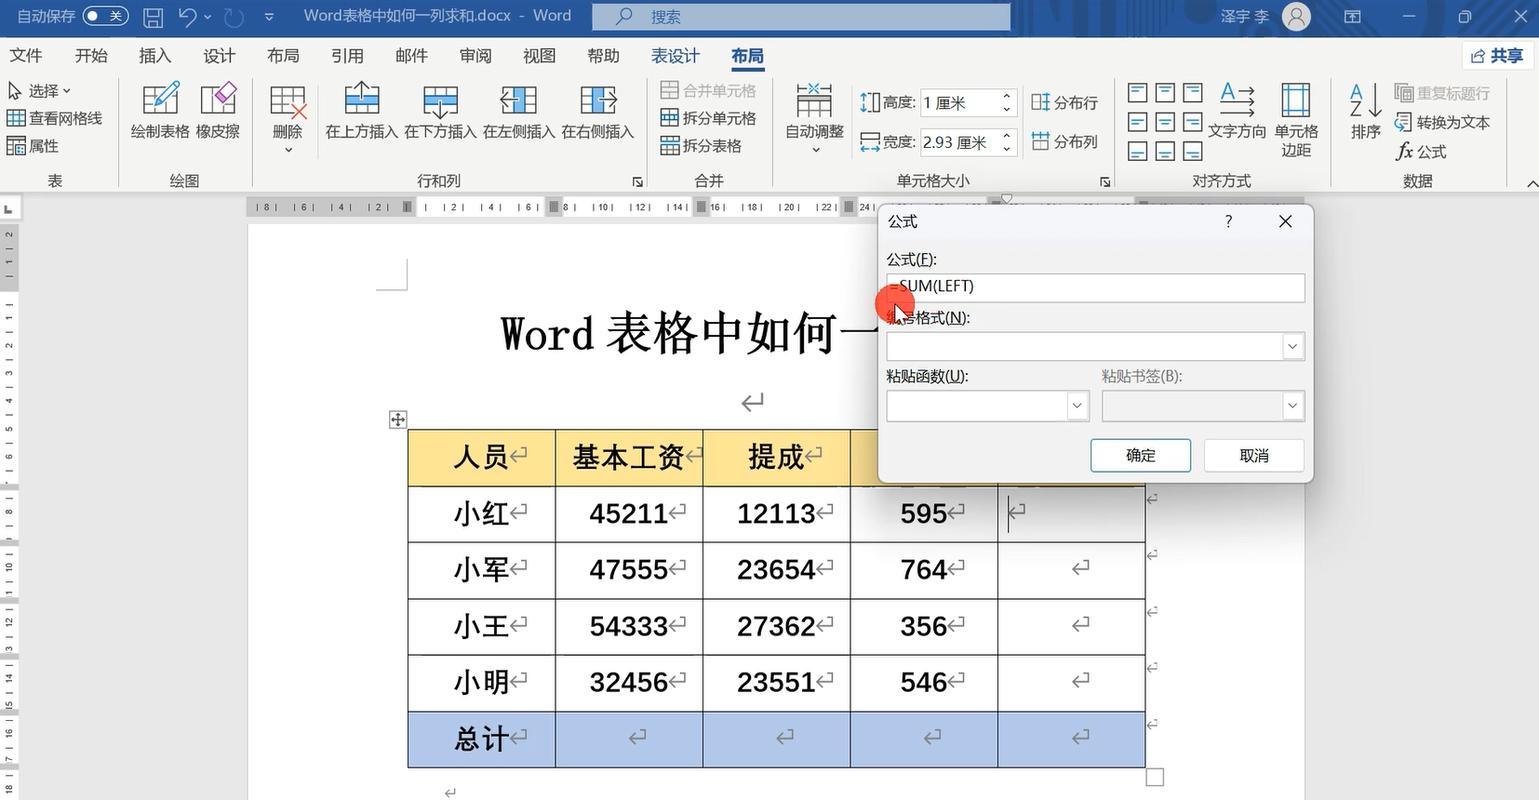The height and width of the screenshot is (800, 1539).
Task: Click the dialog help question mark
Action: 1229,221
